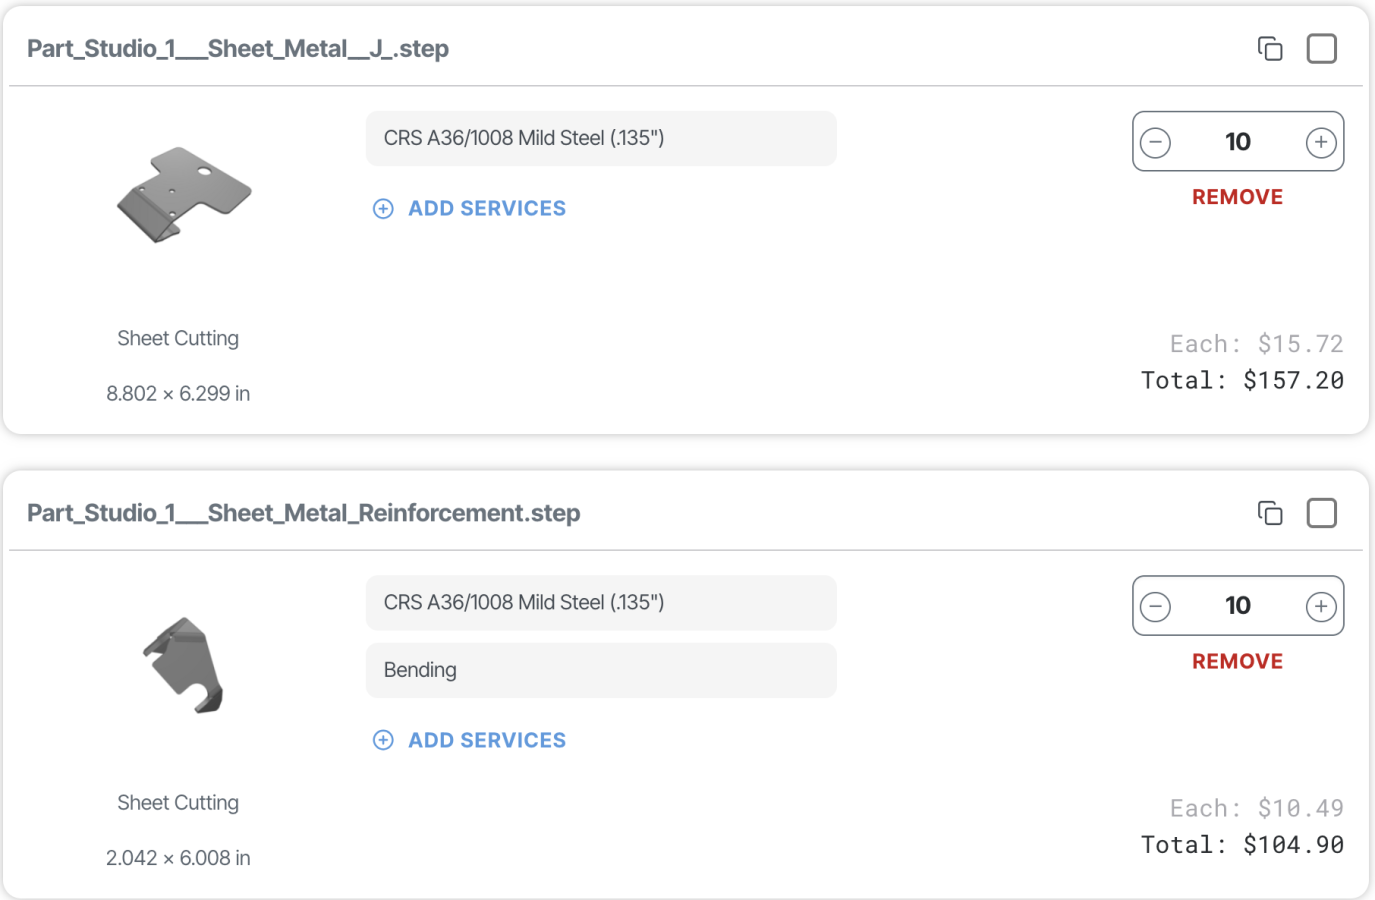This screenshot has height=900, width=1375.
Task: Add services to the Reinforcement part
Action: (486, 740)
